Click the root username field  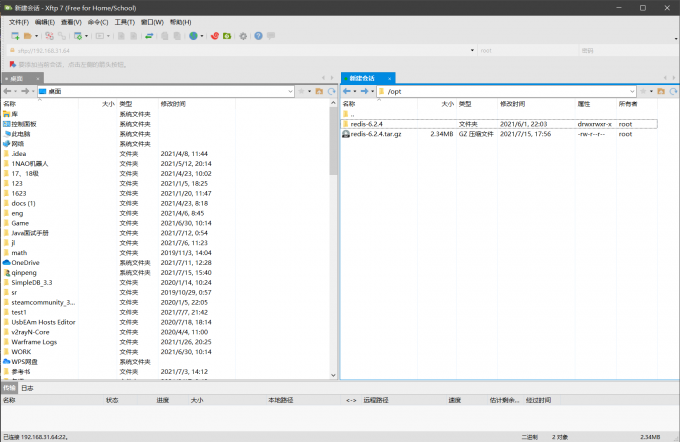click(527, 51)
